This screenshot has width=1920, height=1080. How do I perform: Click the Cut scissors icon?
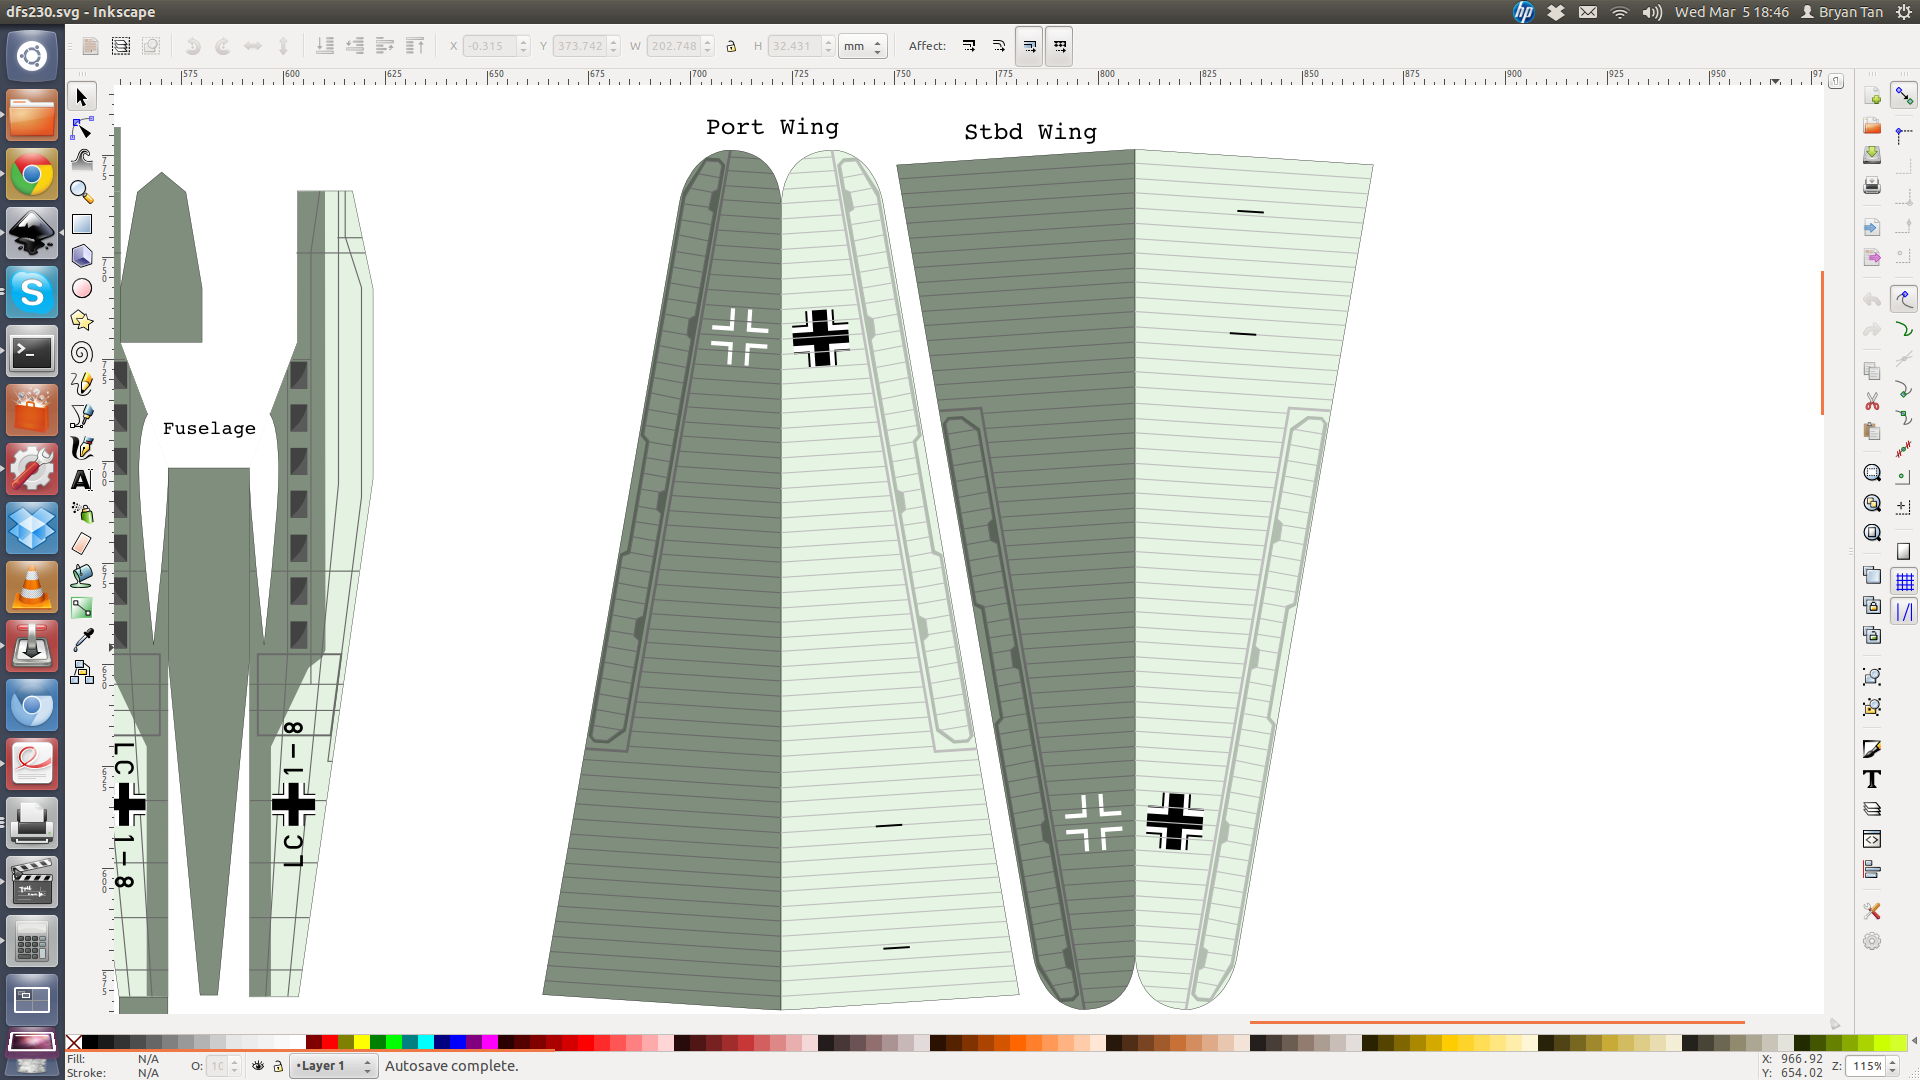(1872, 401)
